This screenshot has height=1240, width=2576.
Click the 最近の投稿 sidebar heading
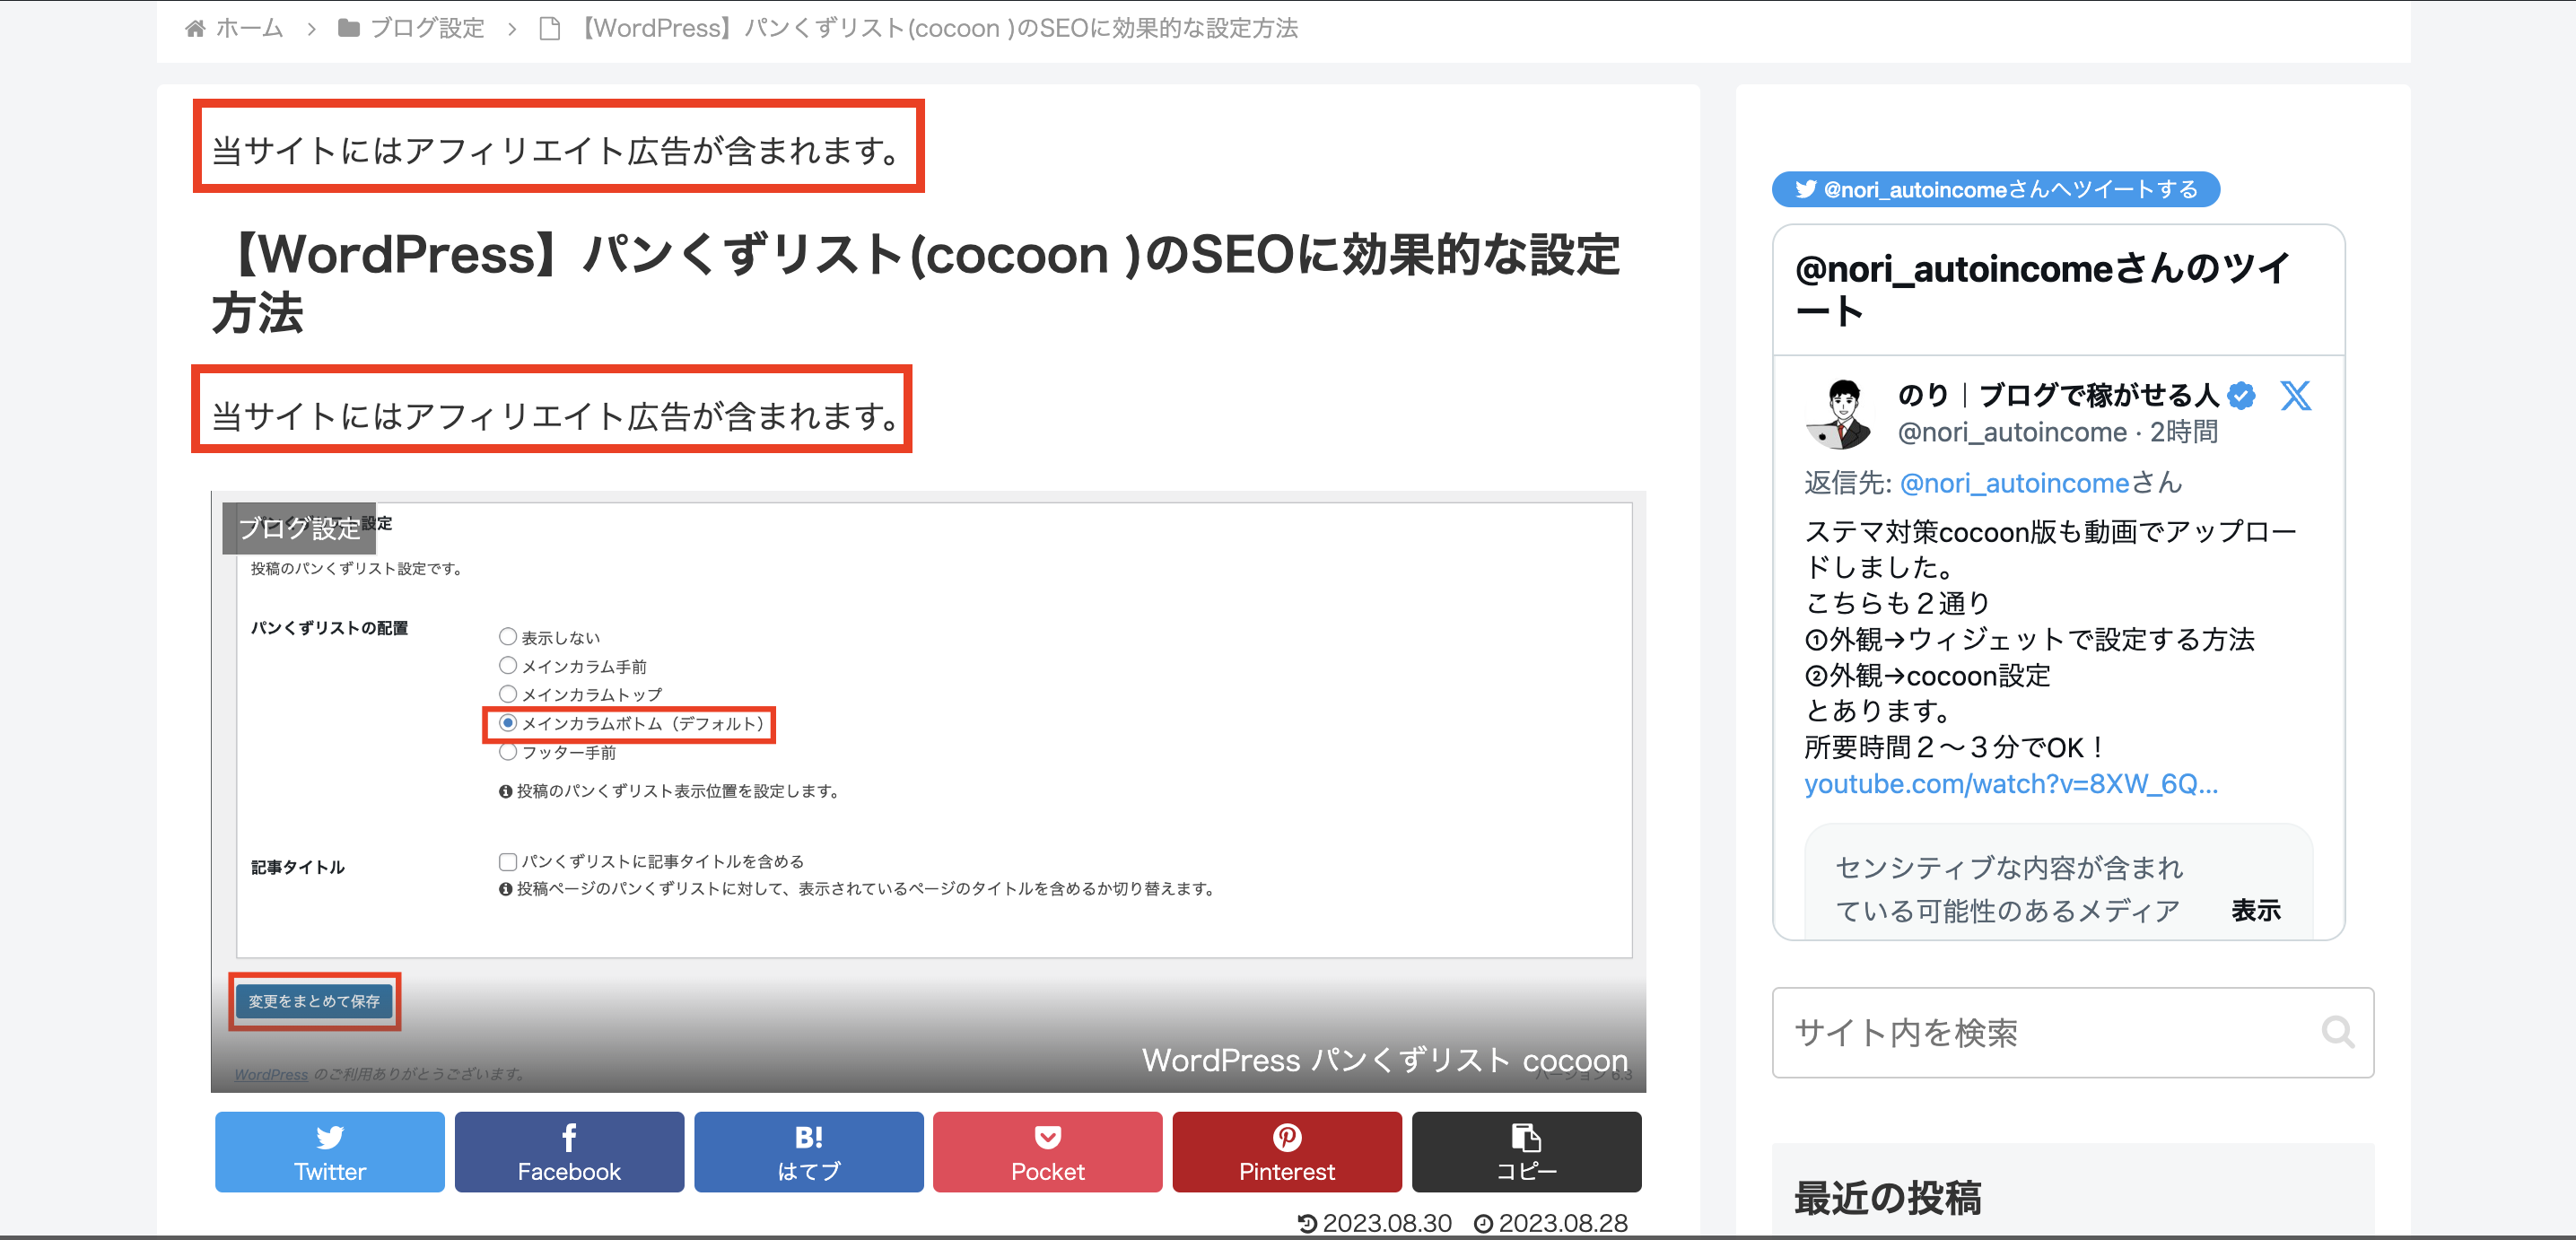(x=1887, y=1197)
